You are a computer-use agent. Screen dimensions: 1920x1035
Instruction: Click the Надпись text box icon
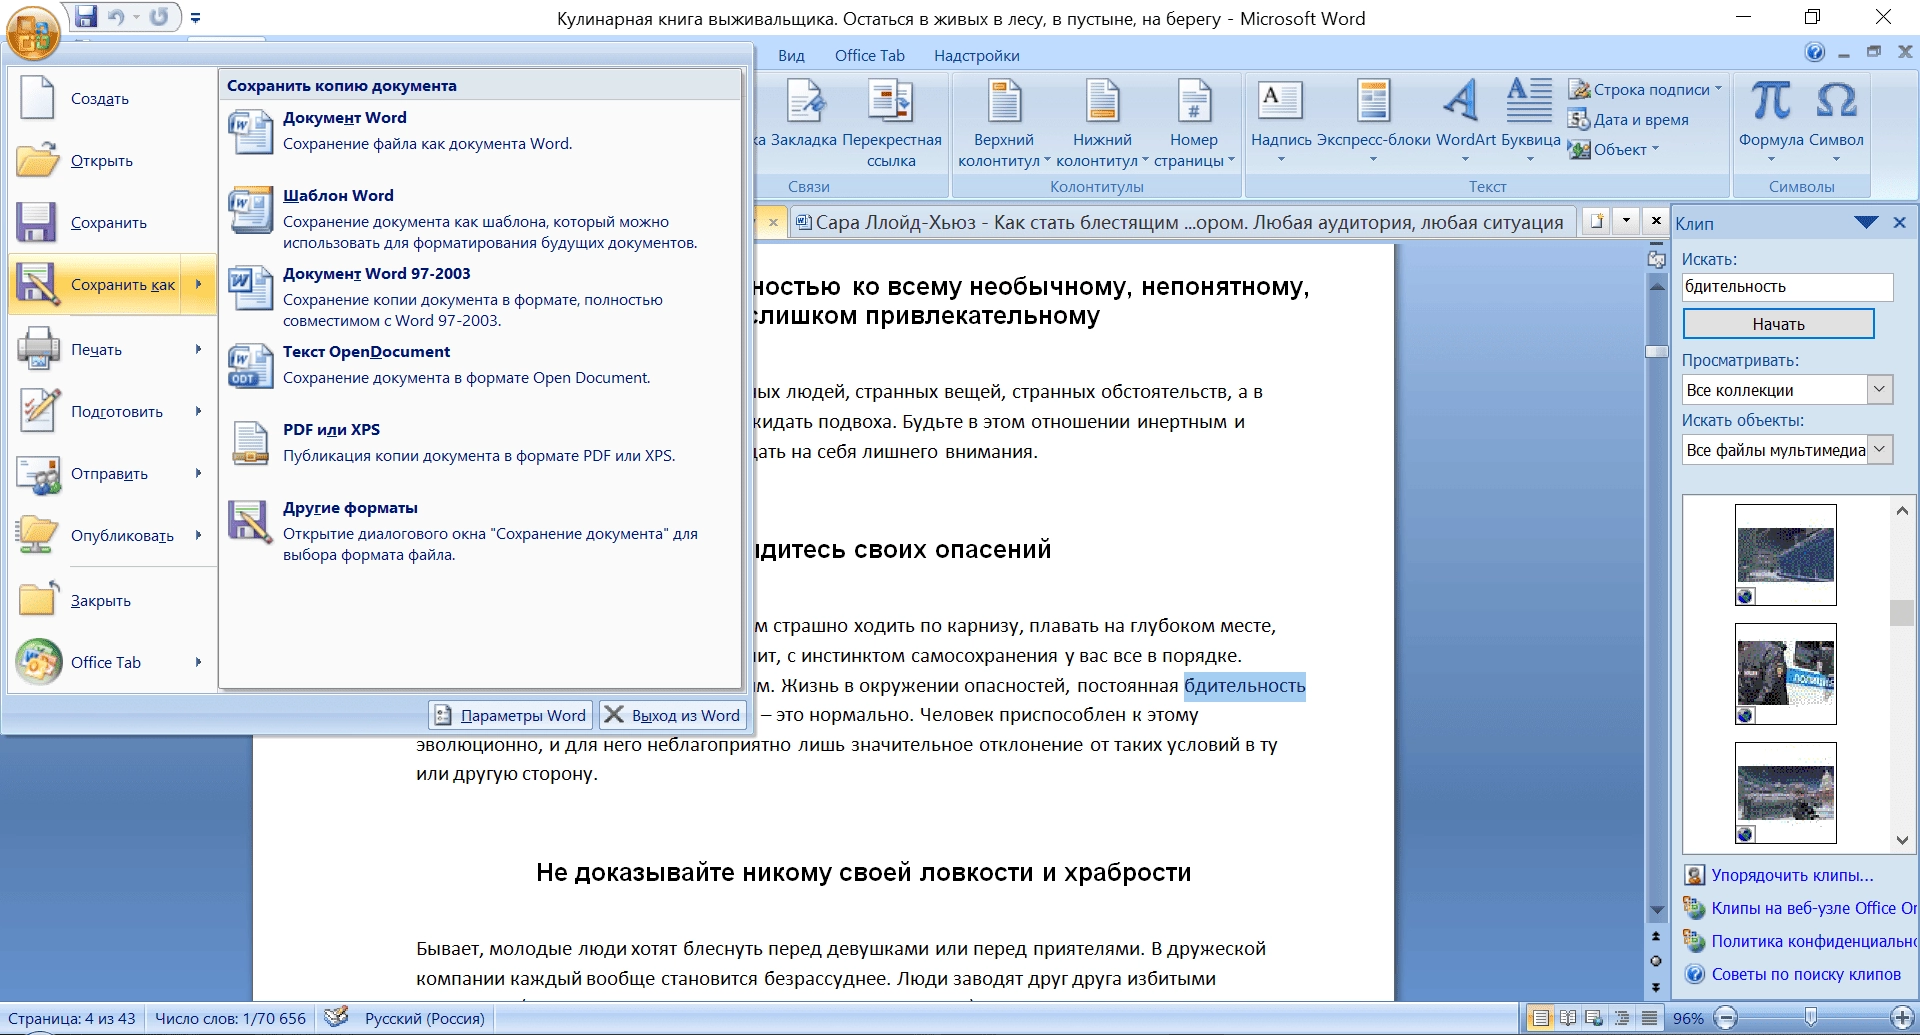(1280, 101)
